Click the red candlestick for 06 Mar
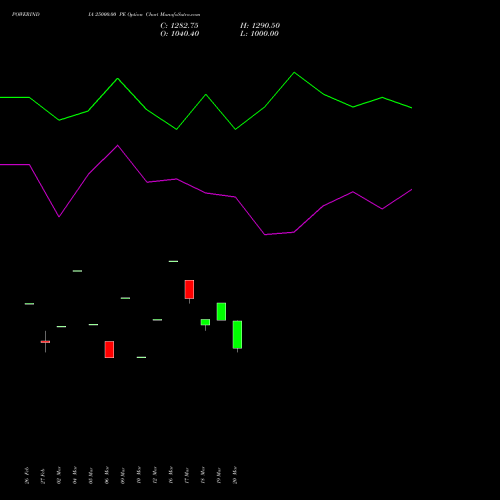The width and height of the screenshot is (500, 500). point(109,349)
